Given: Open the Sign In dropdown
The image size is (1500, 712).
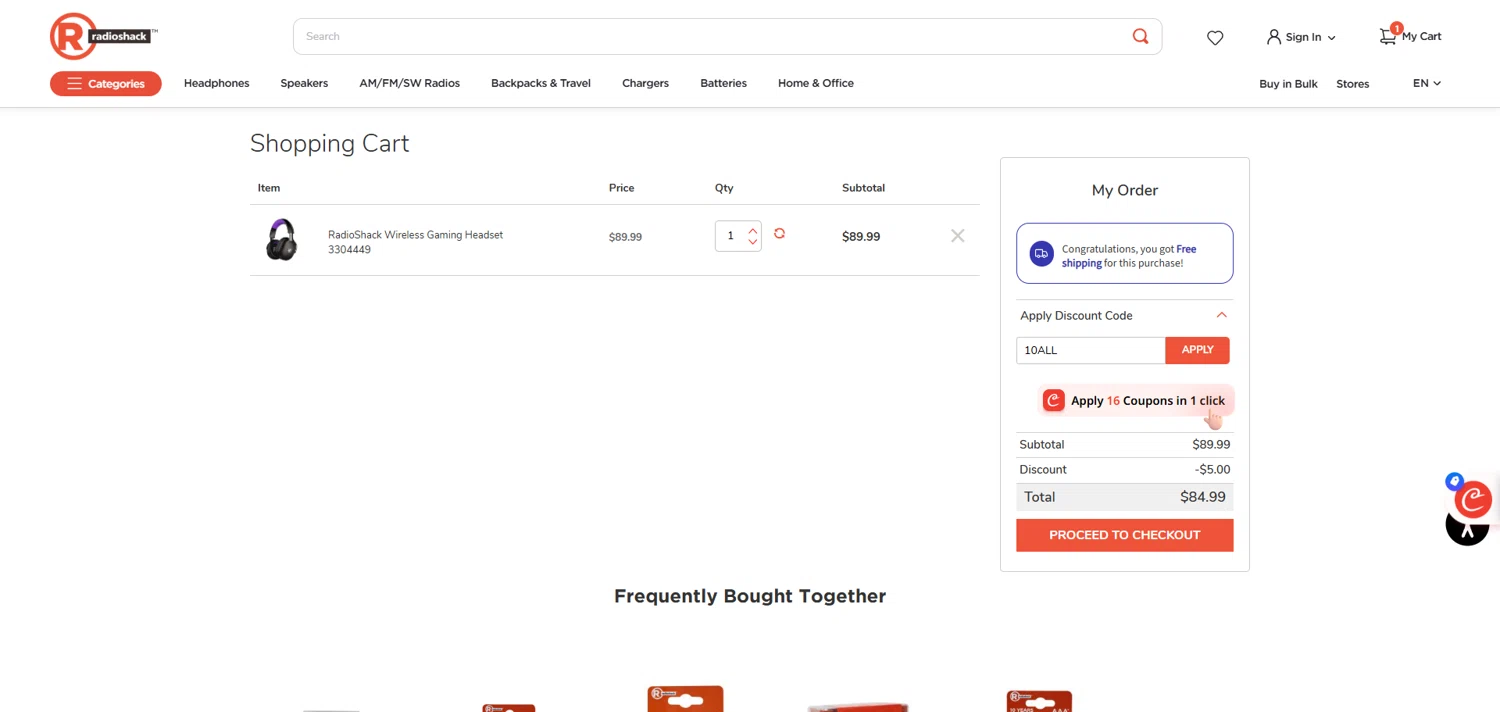Looking at the screenshot, I should (x=1301, y=37).
